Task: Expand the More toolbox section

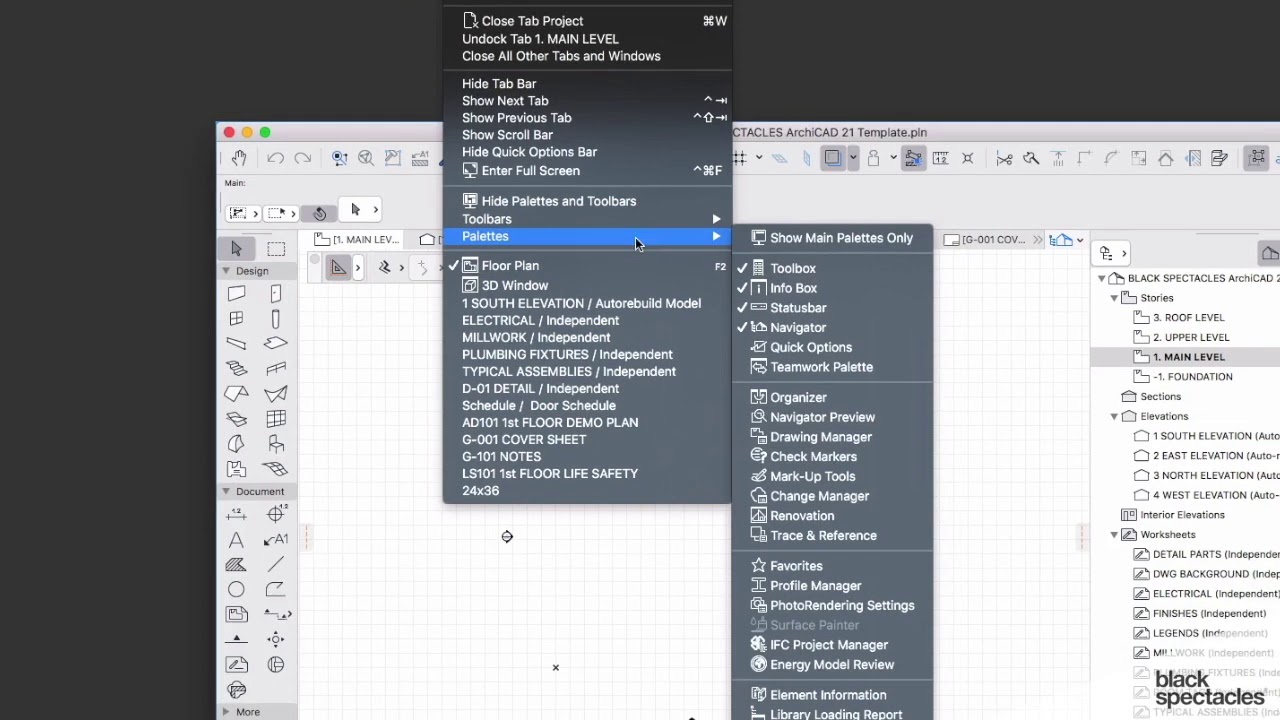Action: [226, 712]
